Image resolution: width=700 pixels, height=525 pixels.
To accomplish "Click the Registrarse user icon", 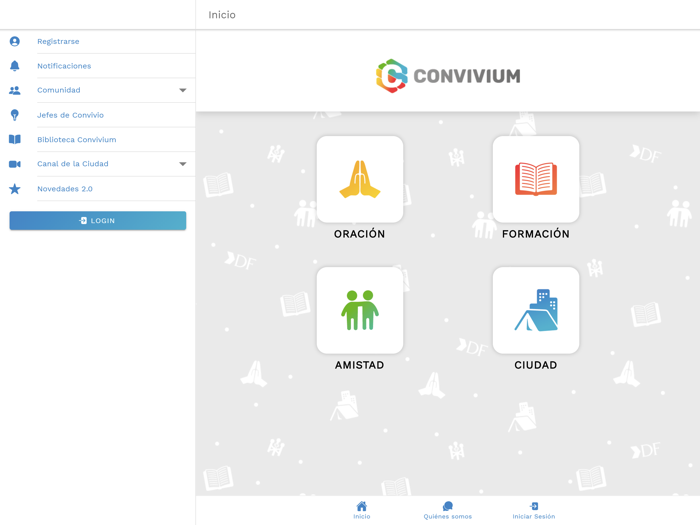I will tap(15, 42).
